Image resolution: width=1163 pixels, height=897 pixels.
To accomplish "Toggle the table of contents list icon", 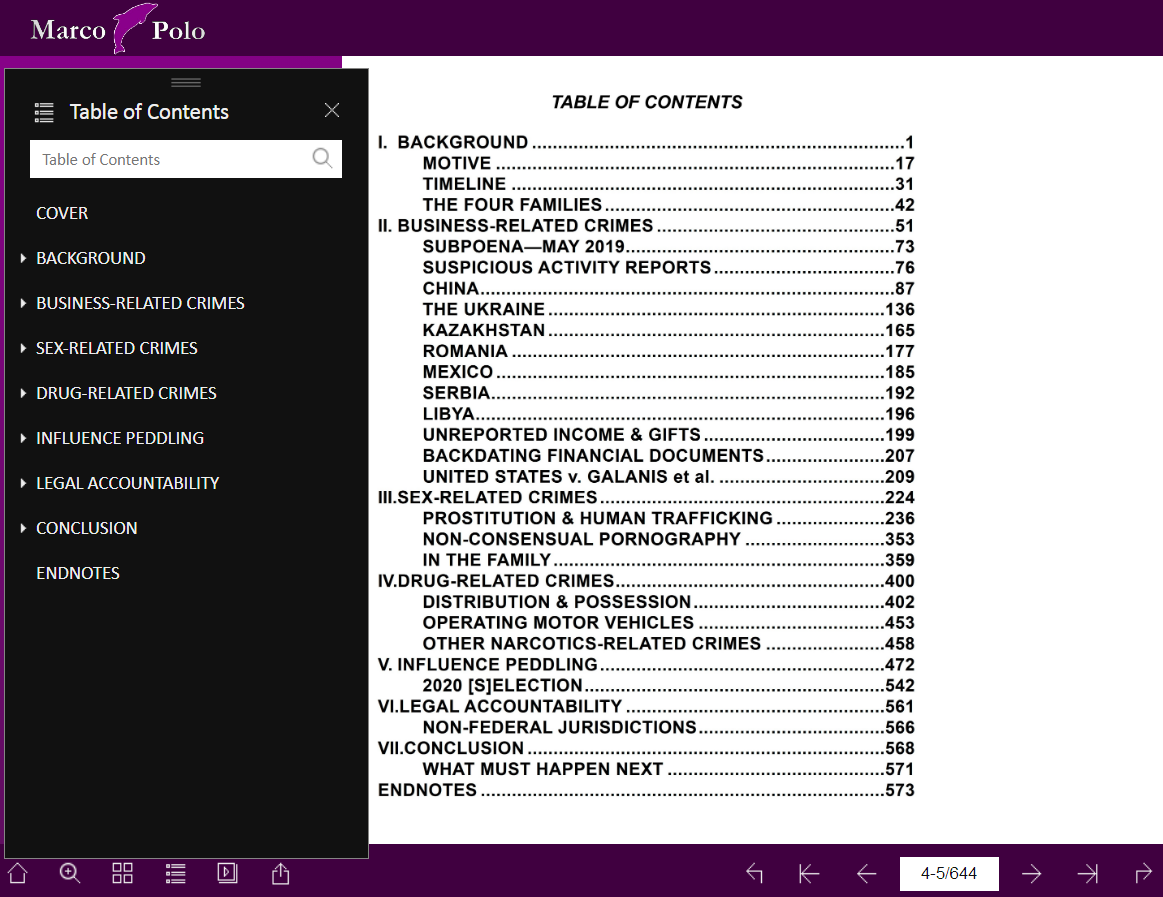I will pos(175,873).
